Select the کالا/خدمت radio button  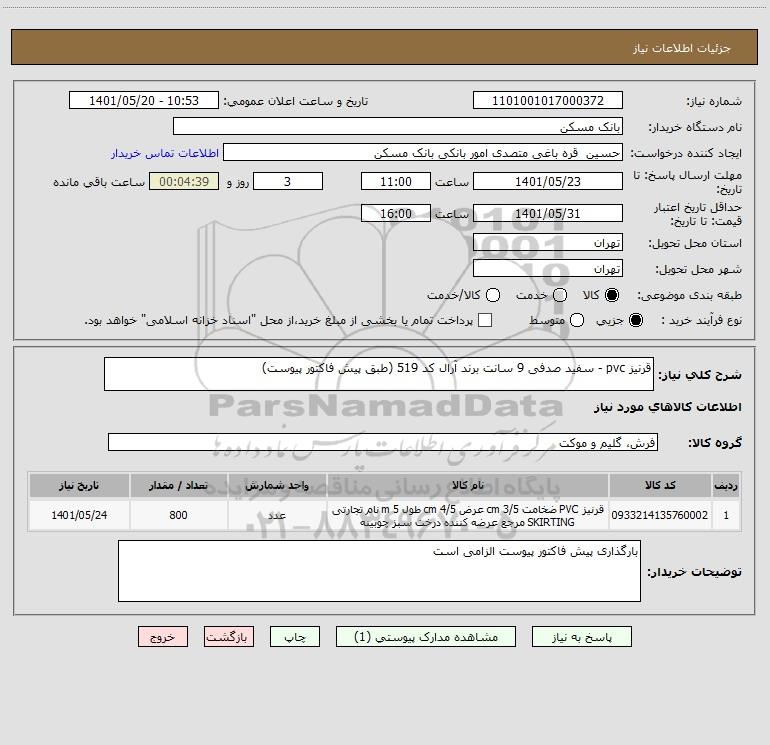tap(493, 295)
